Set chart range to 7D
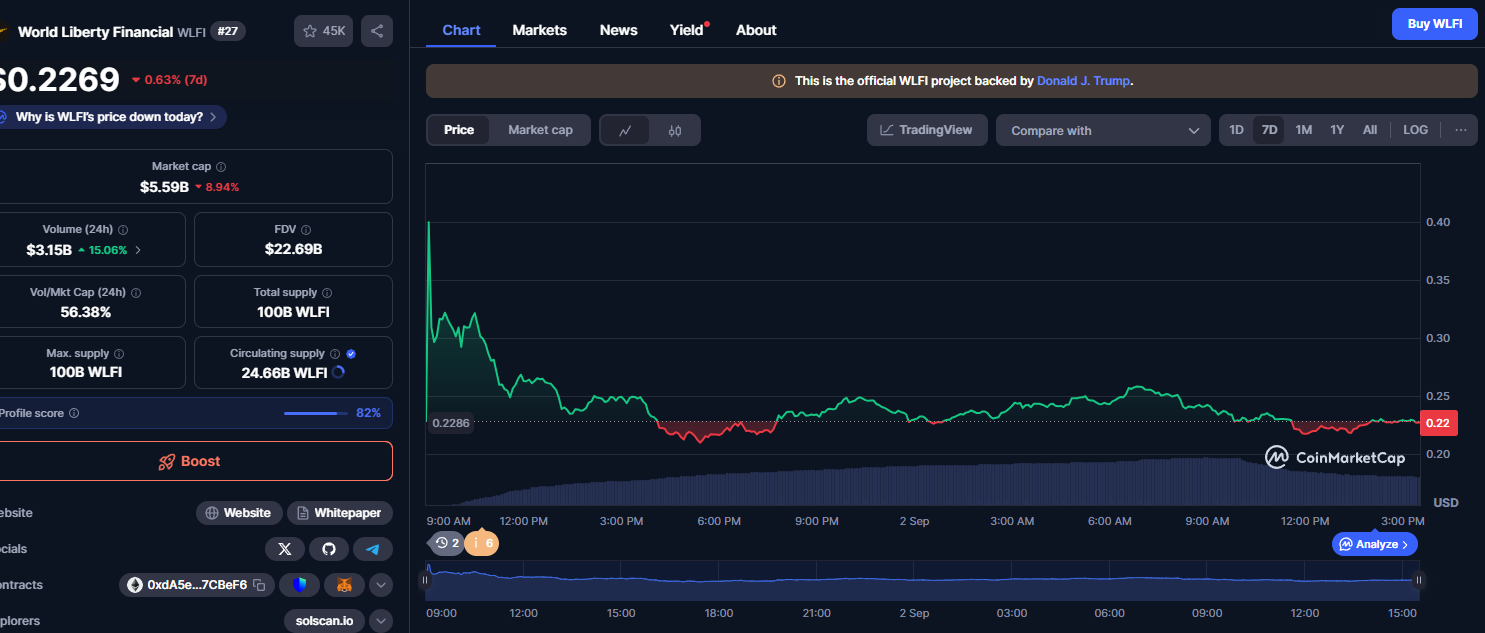Image resolution: width=1485 pixels, height=633 pixels. [1269, 130]
